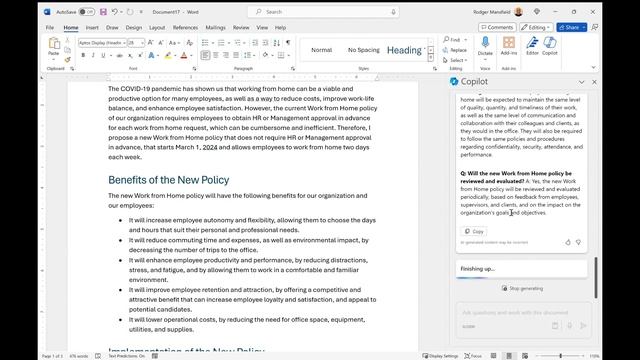Switch to the References tab
The image size is (640, 360).
tap(185, 27)
